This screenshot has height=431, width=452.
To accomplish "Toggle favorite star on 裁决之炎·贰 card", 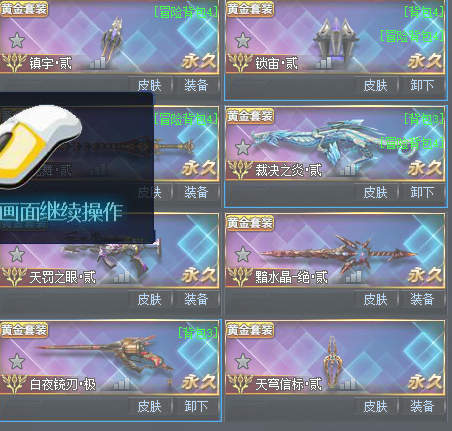I will click(243, 147).
